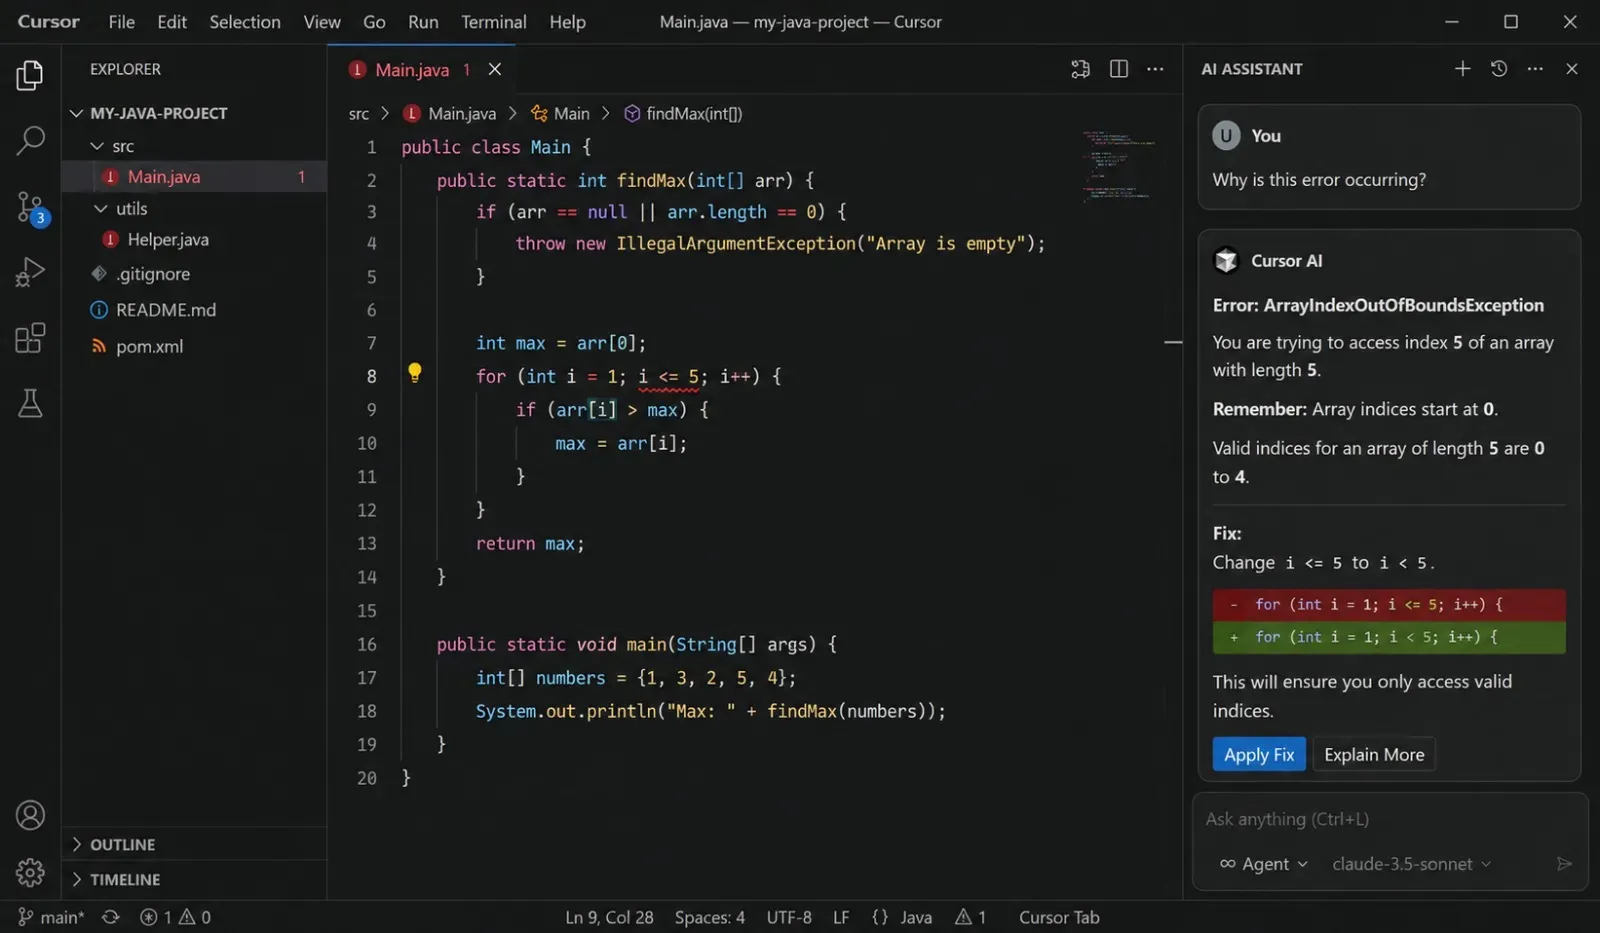Viewport: 1600px width, 933px height.
Task: Click the green added diff line in AI fix
Action: click(1389, 637)
